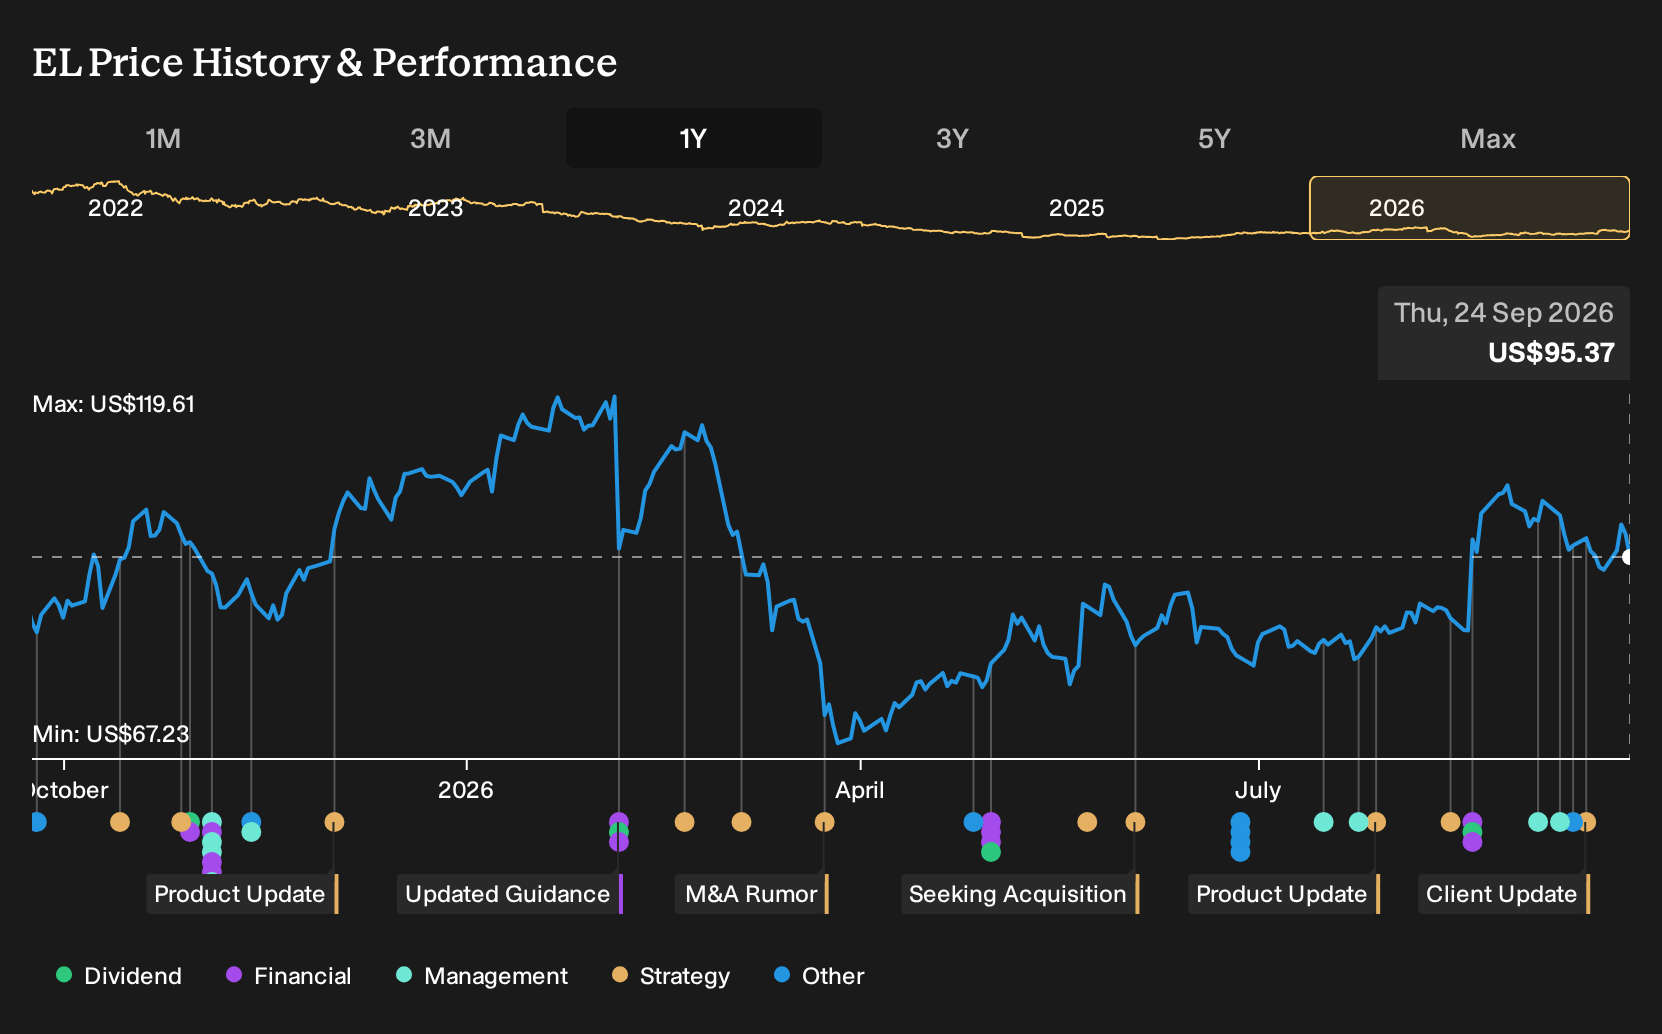Open the M&A Rumor event label
The width and height of the screenshot is (1662, 1034).
tap(752, 894)
